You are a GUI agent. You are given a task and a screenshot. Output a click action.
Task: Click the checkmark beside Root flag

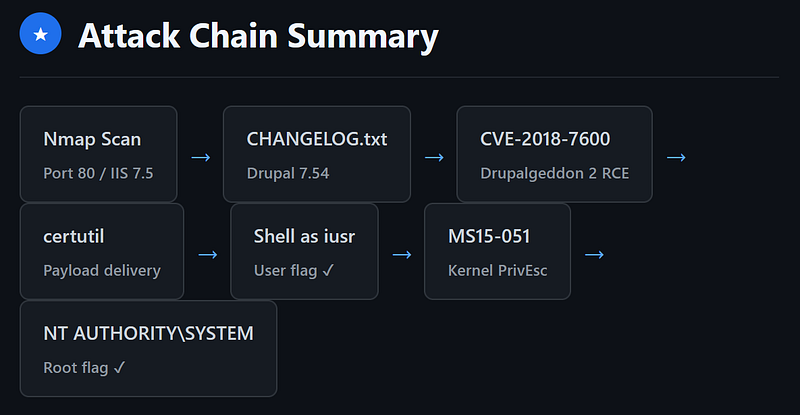120,367
